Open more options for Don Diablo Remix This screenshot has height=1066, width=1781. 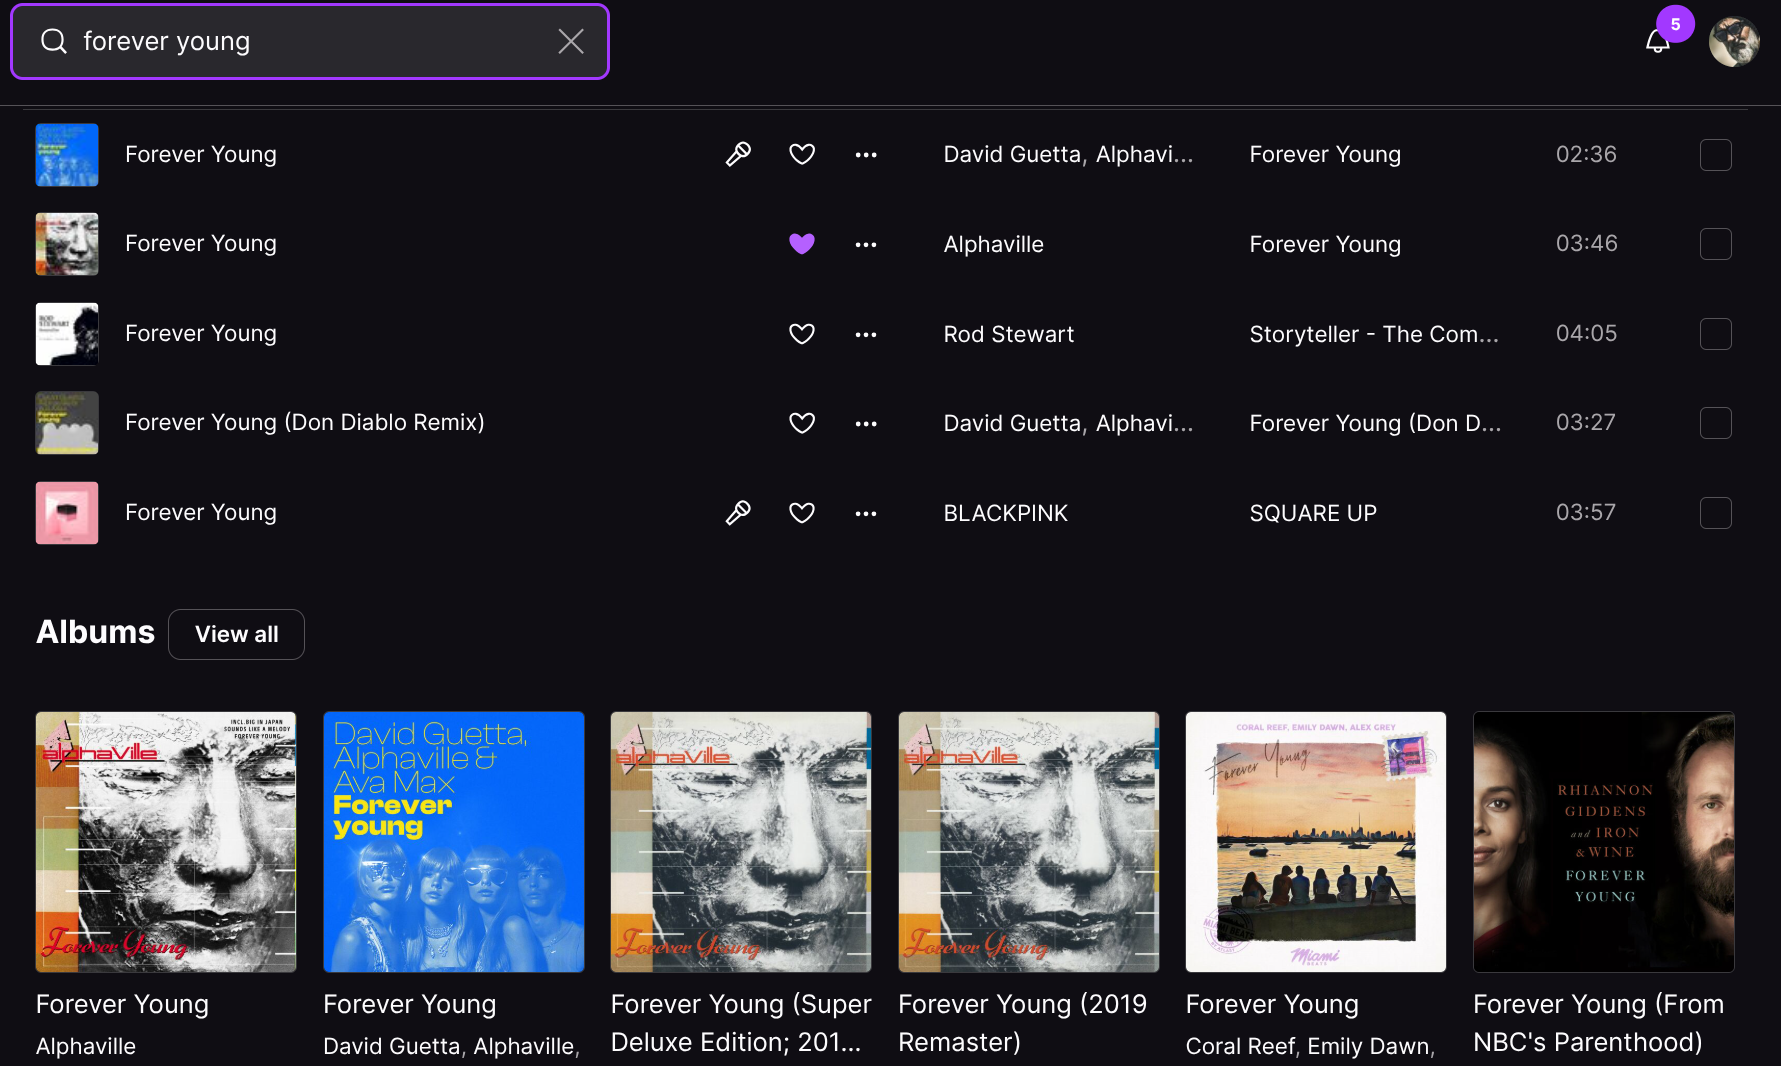pos(866,424)
